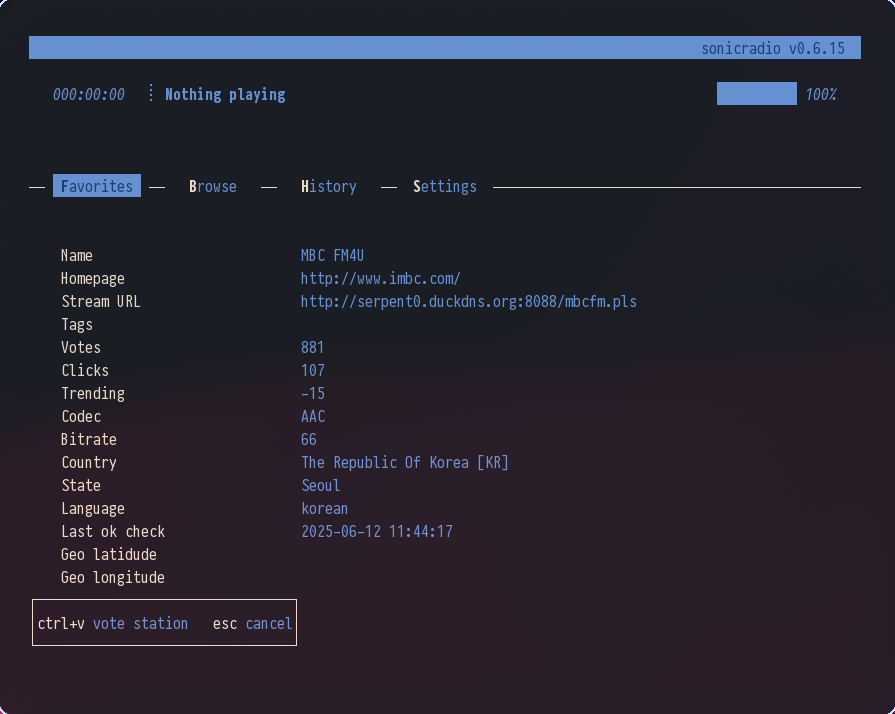This screenshot has height=714, width=895.
Task: Click the Homepage field label
Action: [x=92, y=279]
